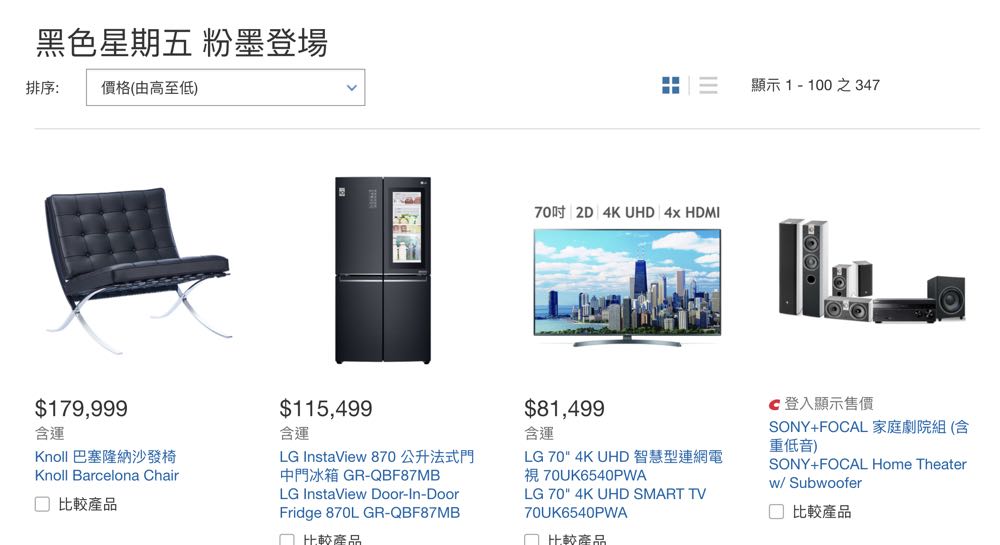1000x545 pixels.
Task: Click the speaker set product image
Action: [x=872, y=271]
